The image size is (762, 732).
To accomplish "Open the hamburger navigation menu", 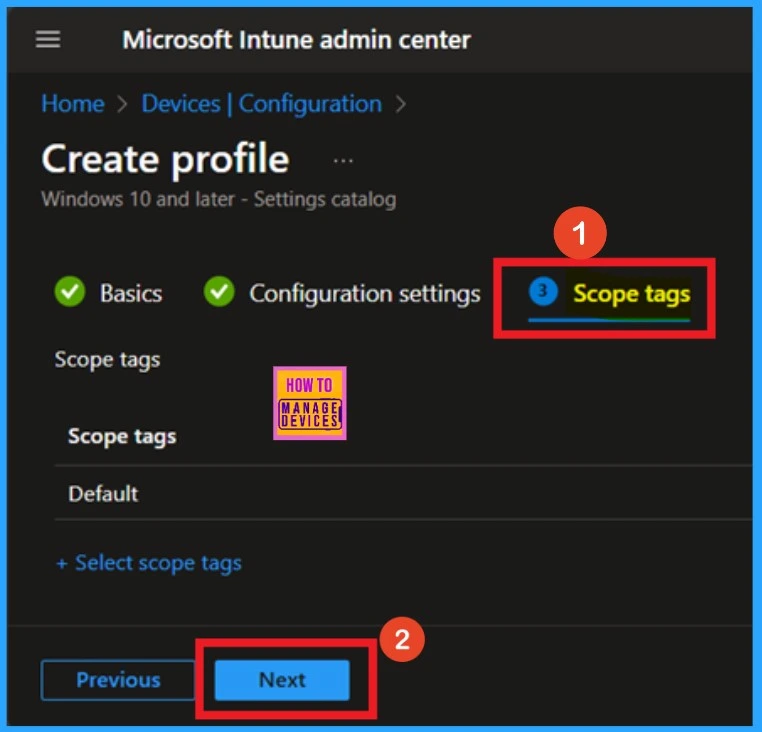I will tap(48, 39).
